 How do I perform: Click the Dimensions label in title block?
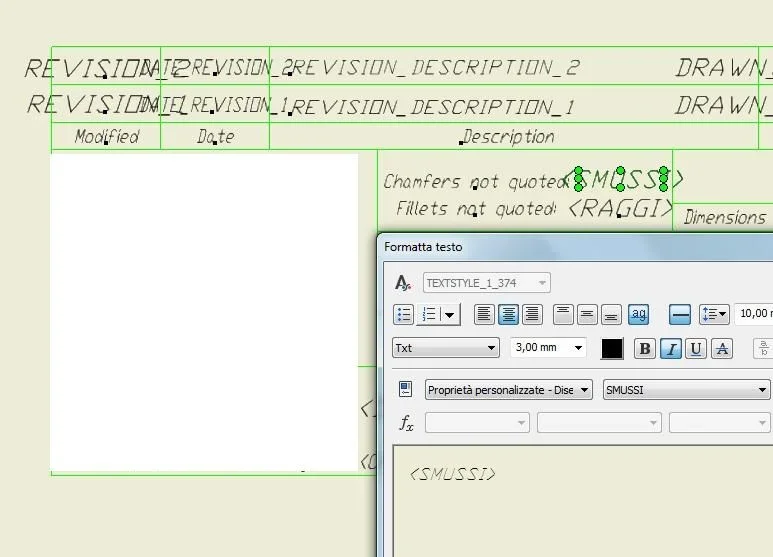pyautogui.click(x=725, y=217)
